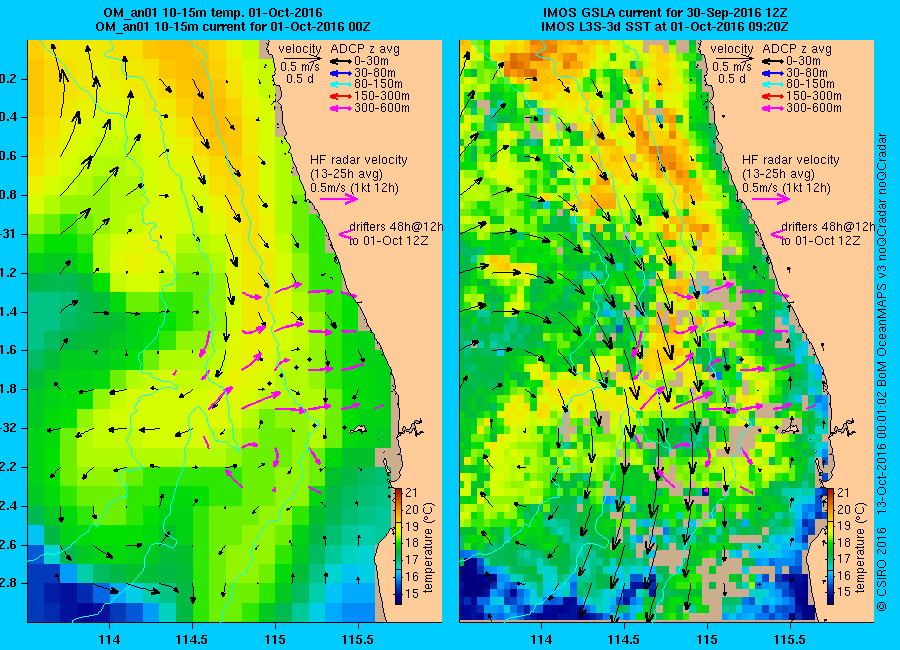The width and height of the screenshot is (900, 650).
Task: Click the magenta 300-600m legend arrow in left panel
Action: click(x=340, y=108)
